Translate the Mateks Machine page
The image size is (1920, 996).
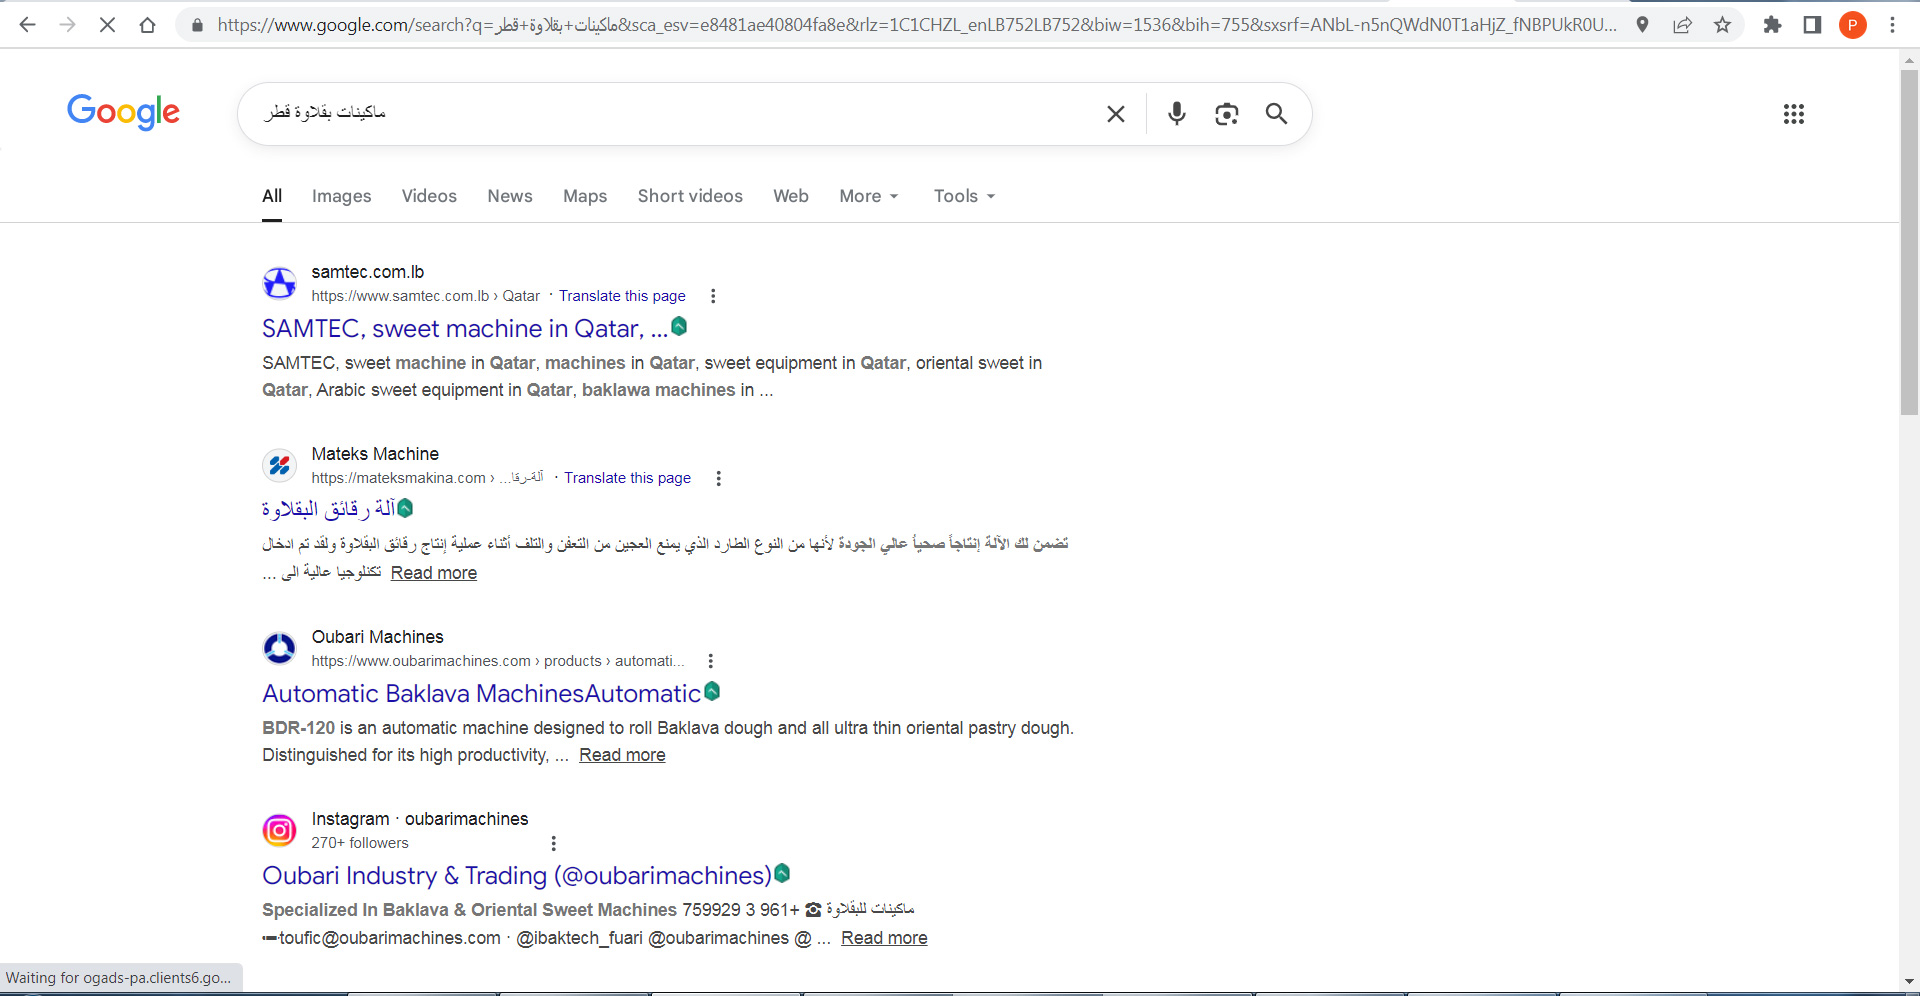627,478
